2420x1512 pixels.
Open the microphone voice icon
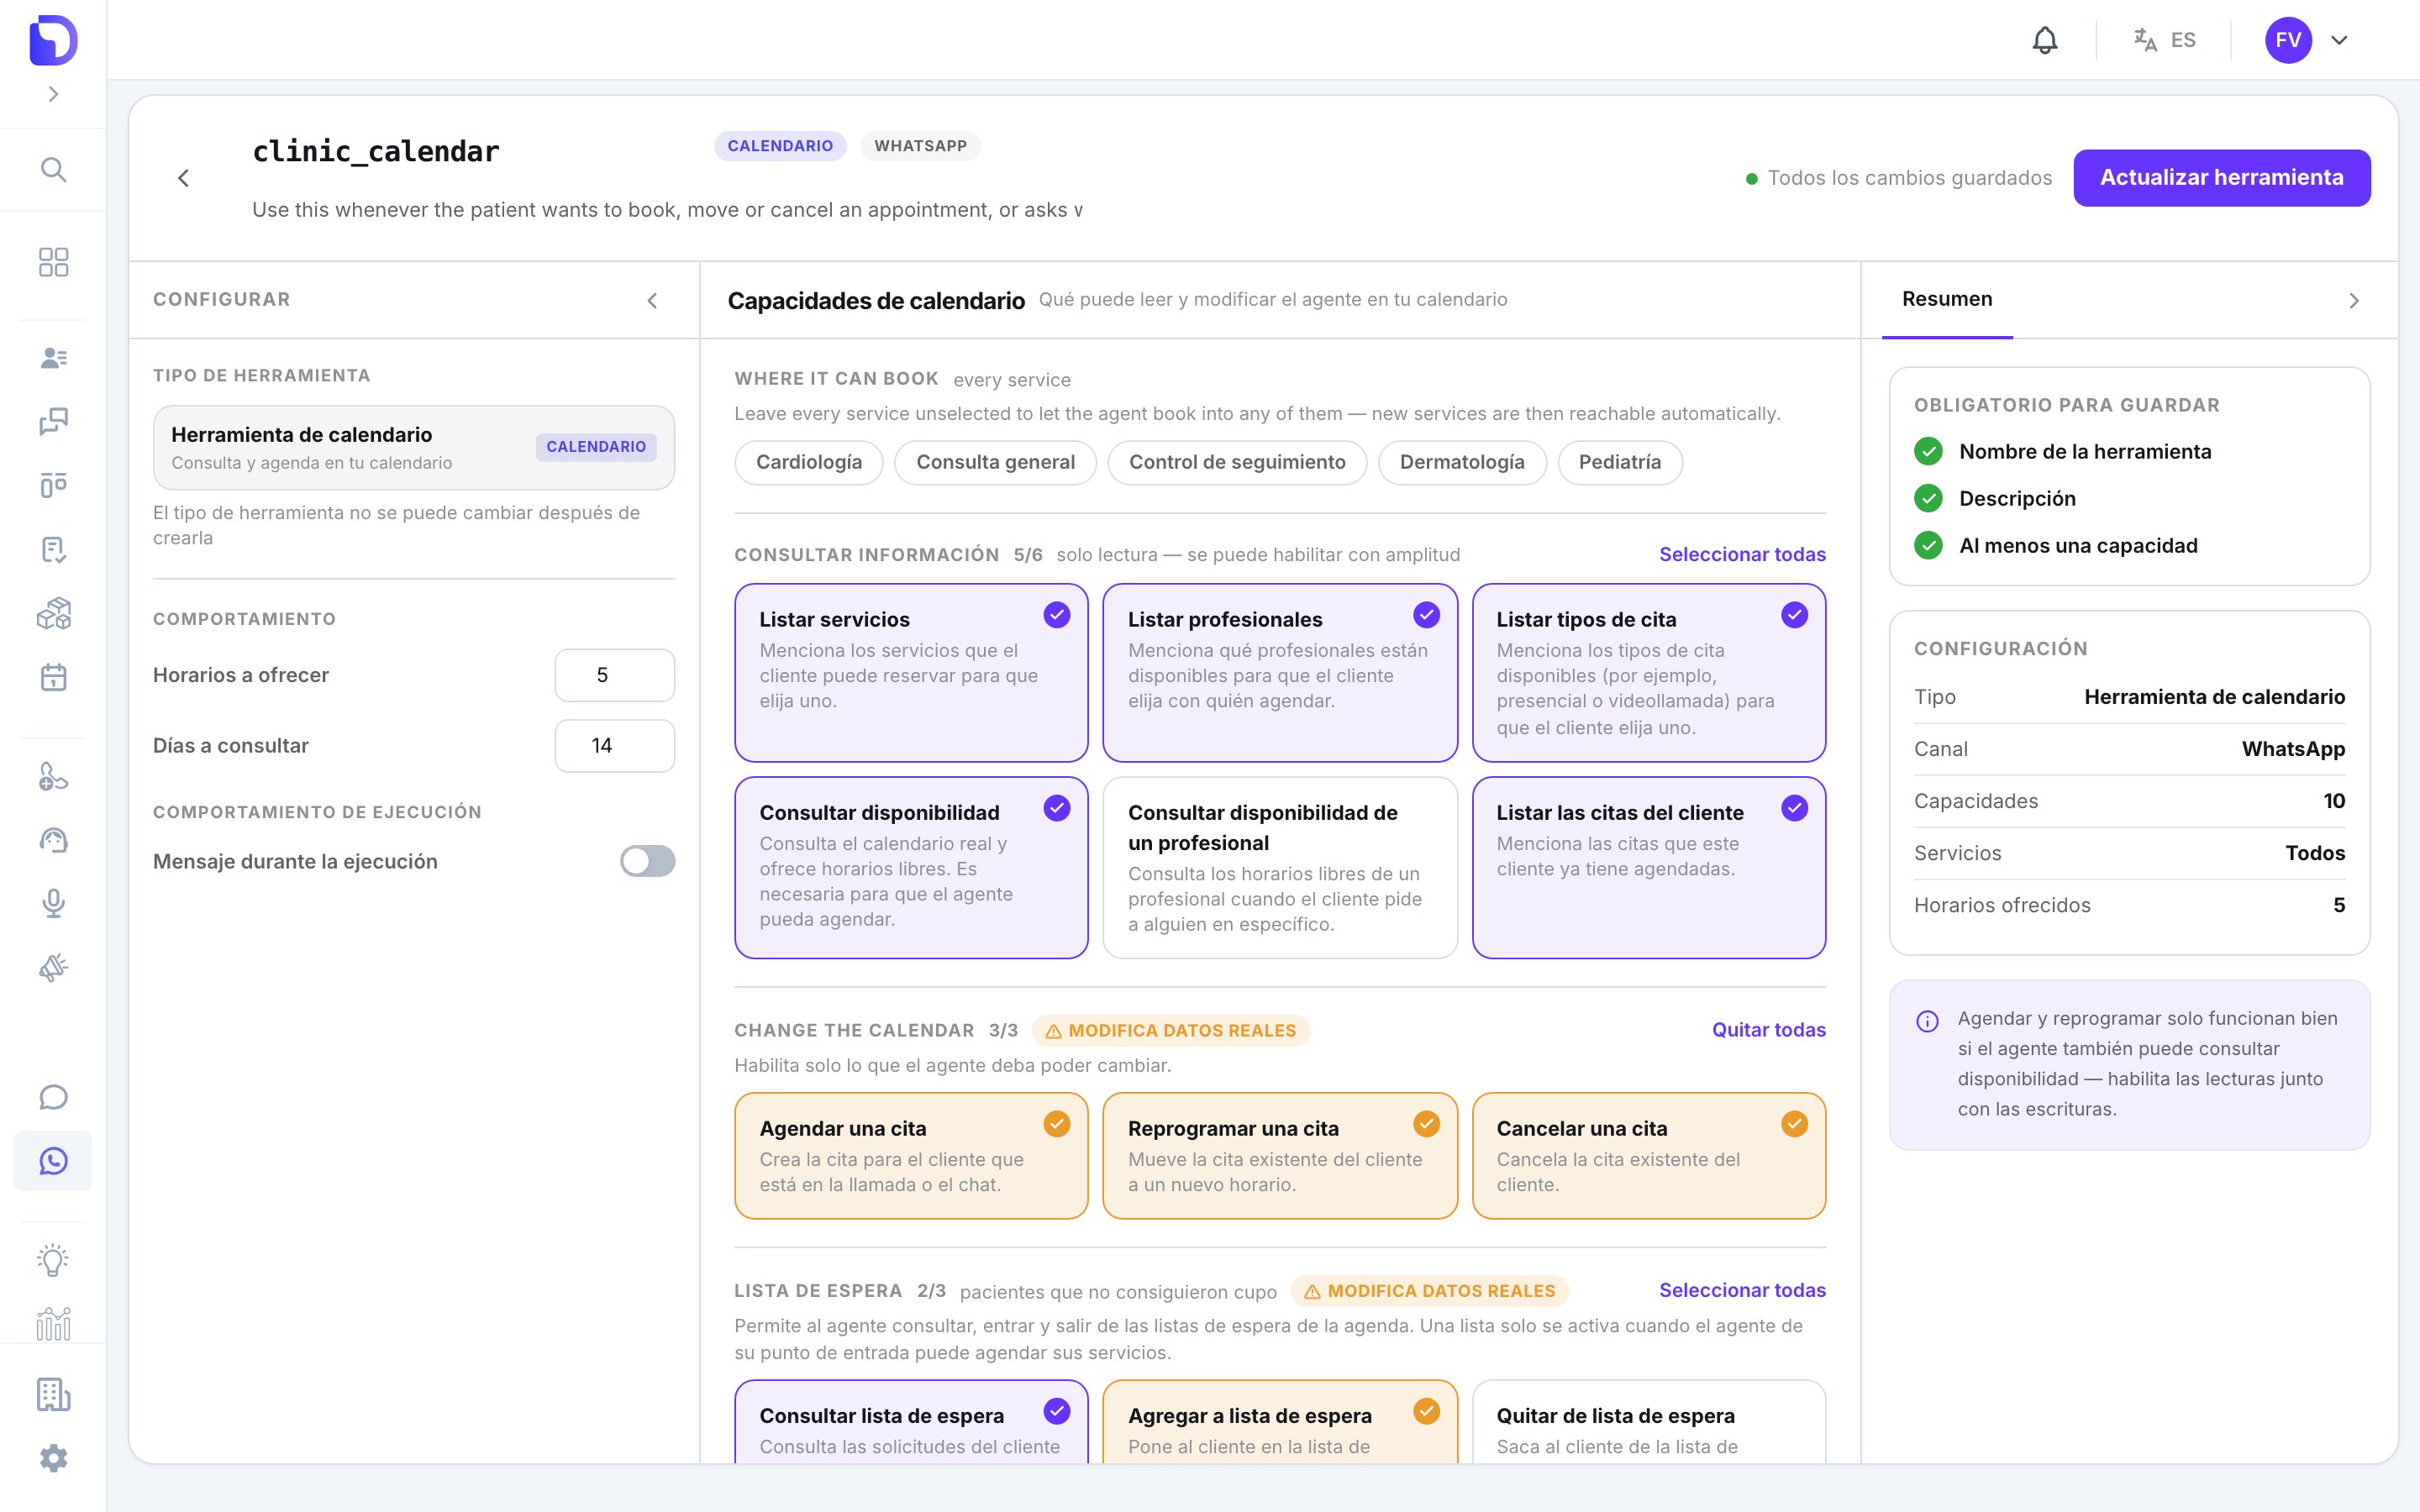(53, 904)
